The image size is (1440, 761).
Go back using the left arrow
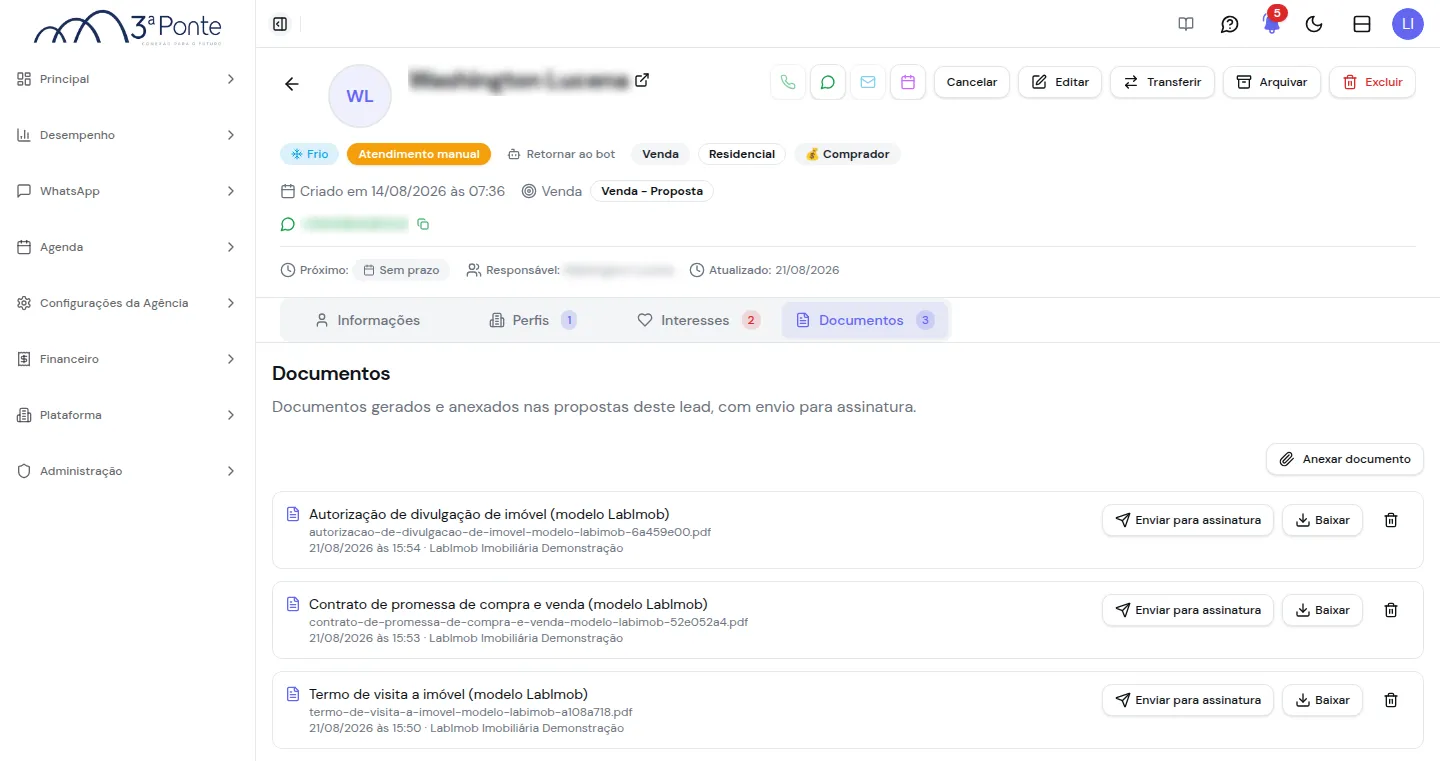tap(292, 84)
